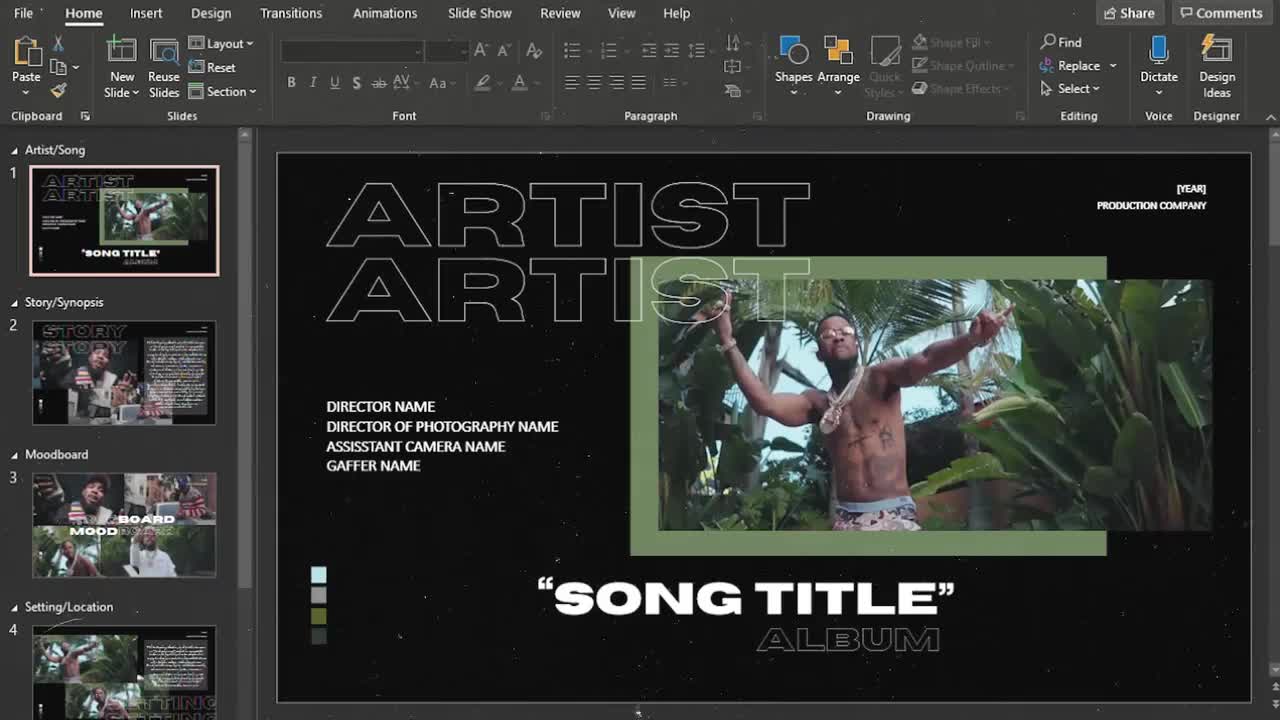Click the light blue color swatch on slide

[318, 575]
